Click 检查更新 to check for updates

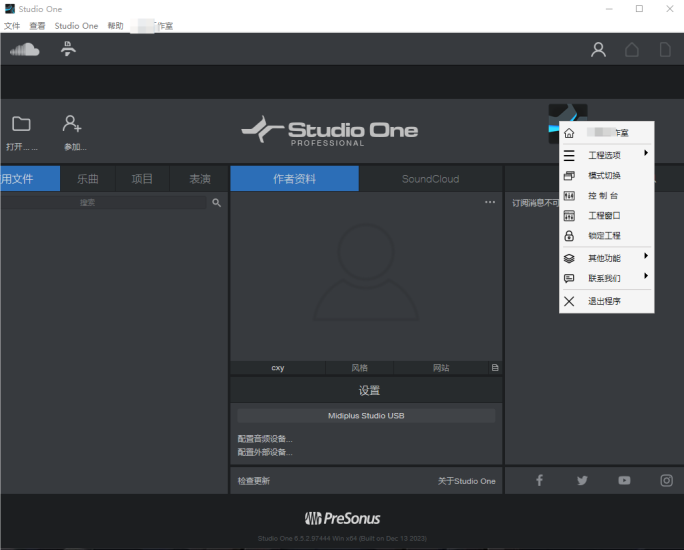pos(254,481)
